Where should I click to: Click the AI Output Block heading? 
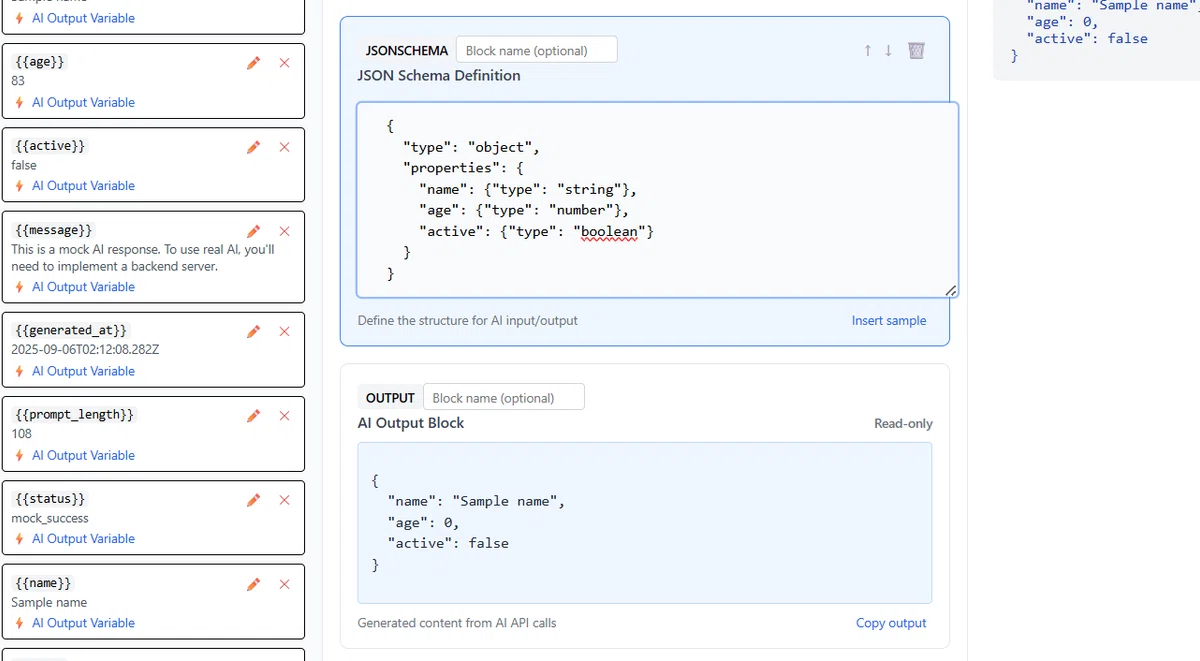pos(411,423)
